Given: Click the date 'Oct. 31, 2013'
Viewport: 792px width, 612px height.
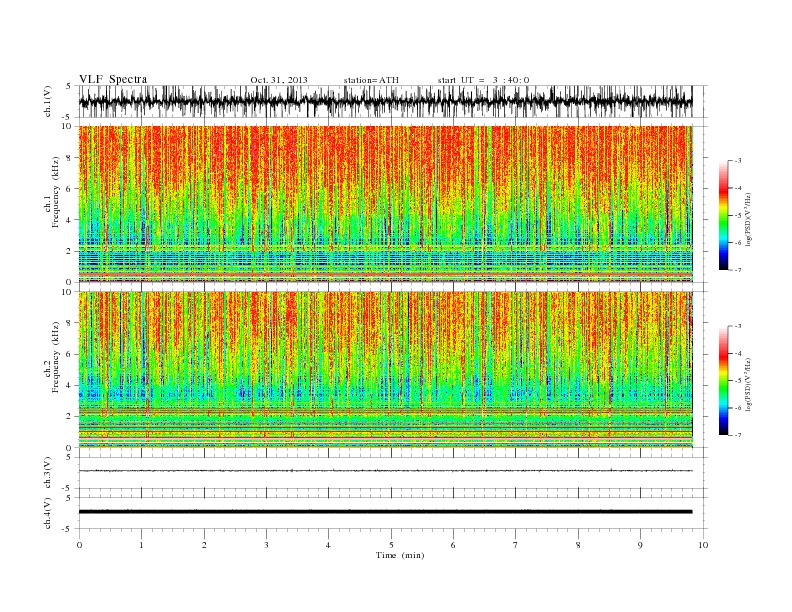Looking at the screenshot, I should point(279,80).
